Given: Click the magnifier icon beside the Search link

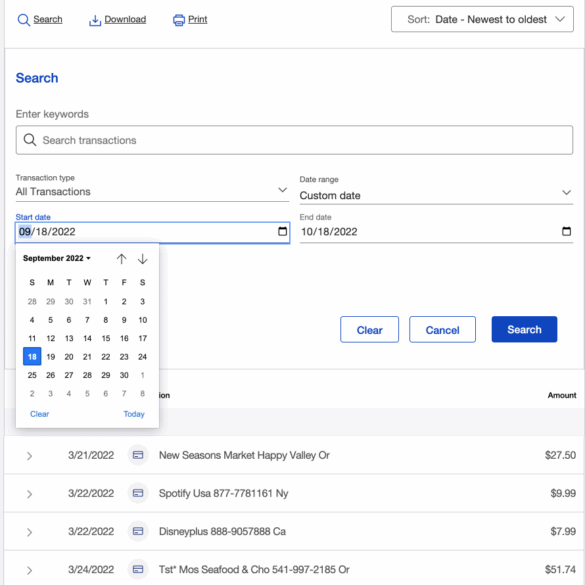Looking at the screenshot, I should tap(24, 20).
